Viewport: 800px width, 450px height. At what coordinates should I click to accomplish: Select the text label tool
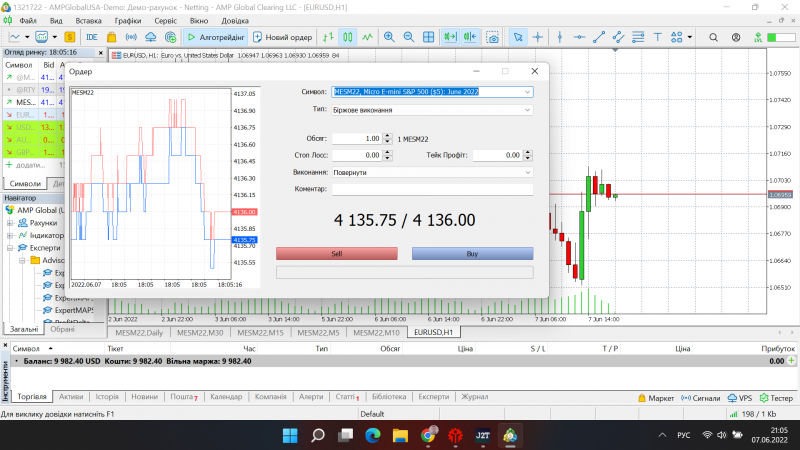pyautogui.click(x=658, y=37)
